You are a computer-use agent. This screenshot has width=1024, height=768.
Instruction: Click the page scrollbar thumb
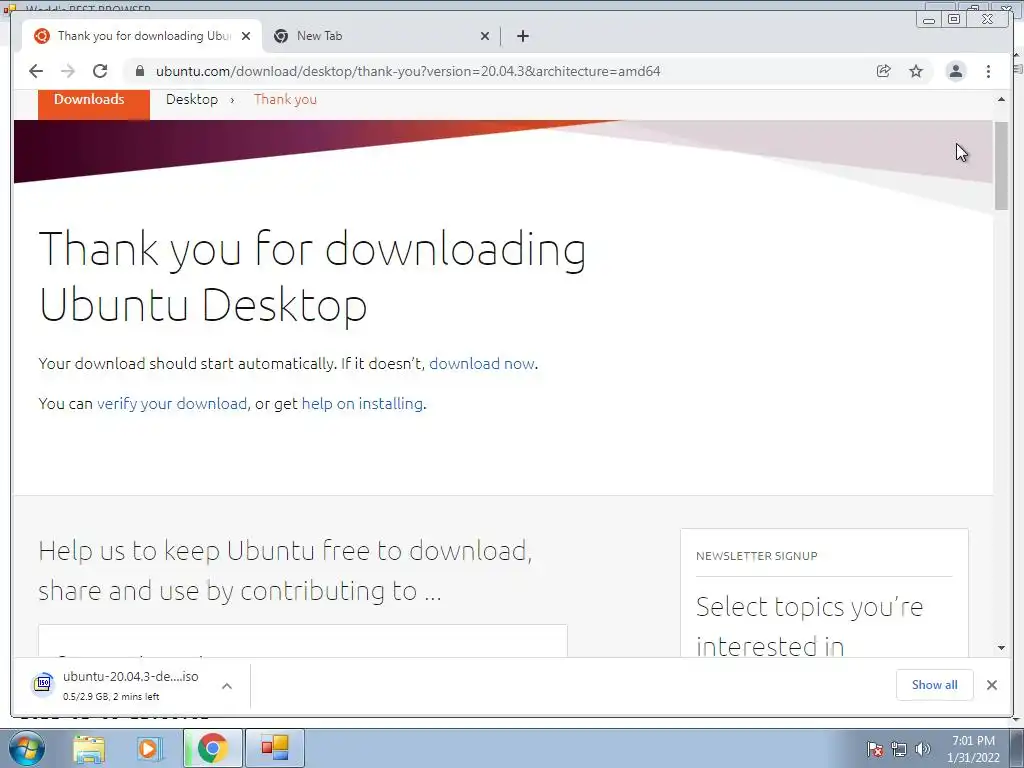(1001, 165)
